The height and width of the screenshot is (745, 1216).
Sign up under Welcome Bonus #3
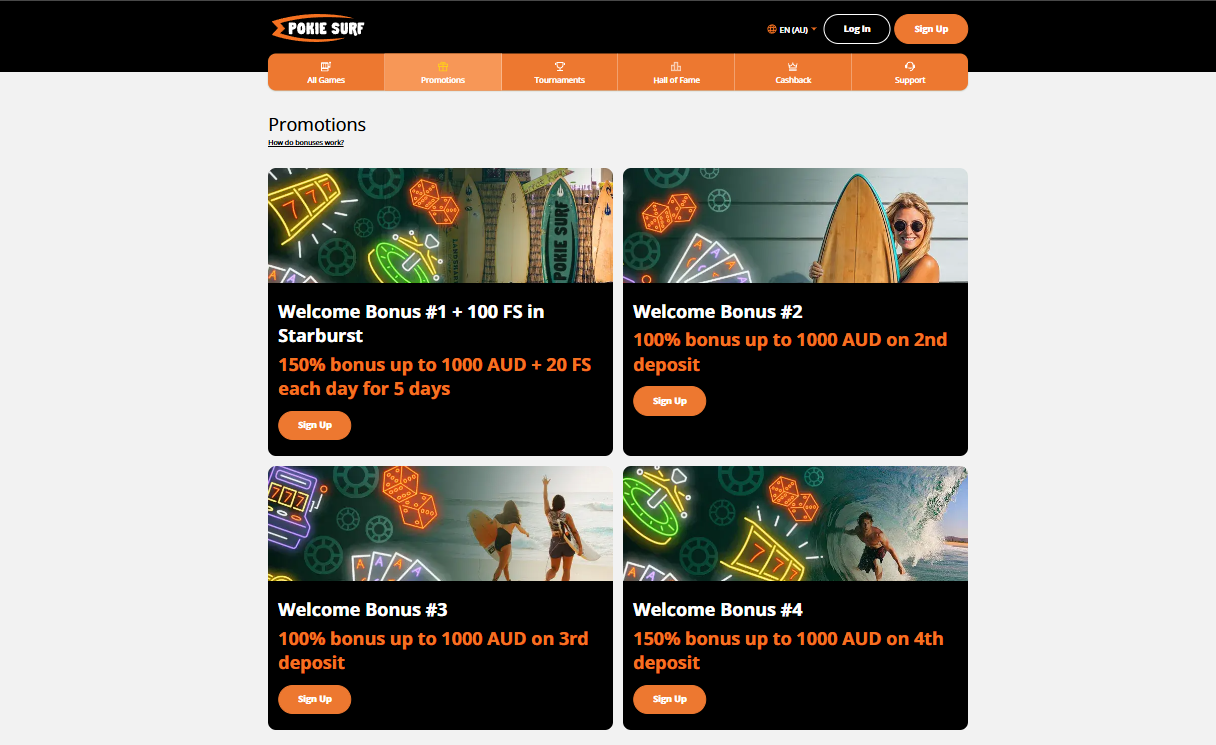click(314, 699)
